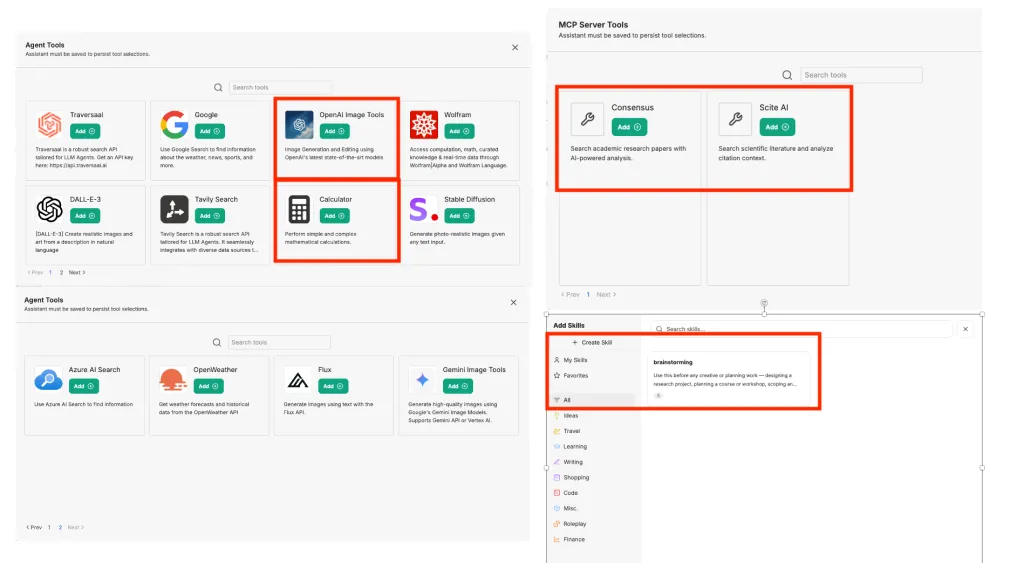This screenshot has height=563, width=1024.
Task: Close the lower Agent Tools panel
Action: pyautogui.click(x=513, y=302)
